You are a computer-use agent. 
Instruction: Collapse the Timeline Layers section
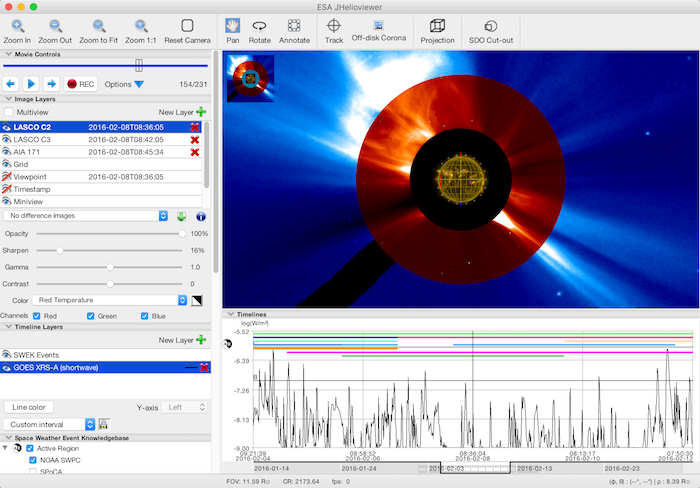click(8, 327)
